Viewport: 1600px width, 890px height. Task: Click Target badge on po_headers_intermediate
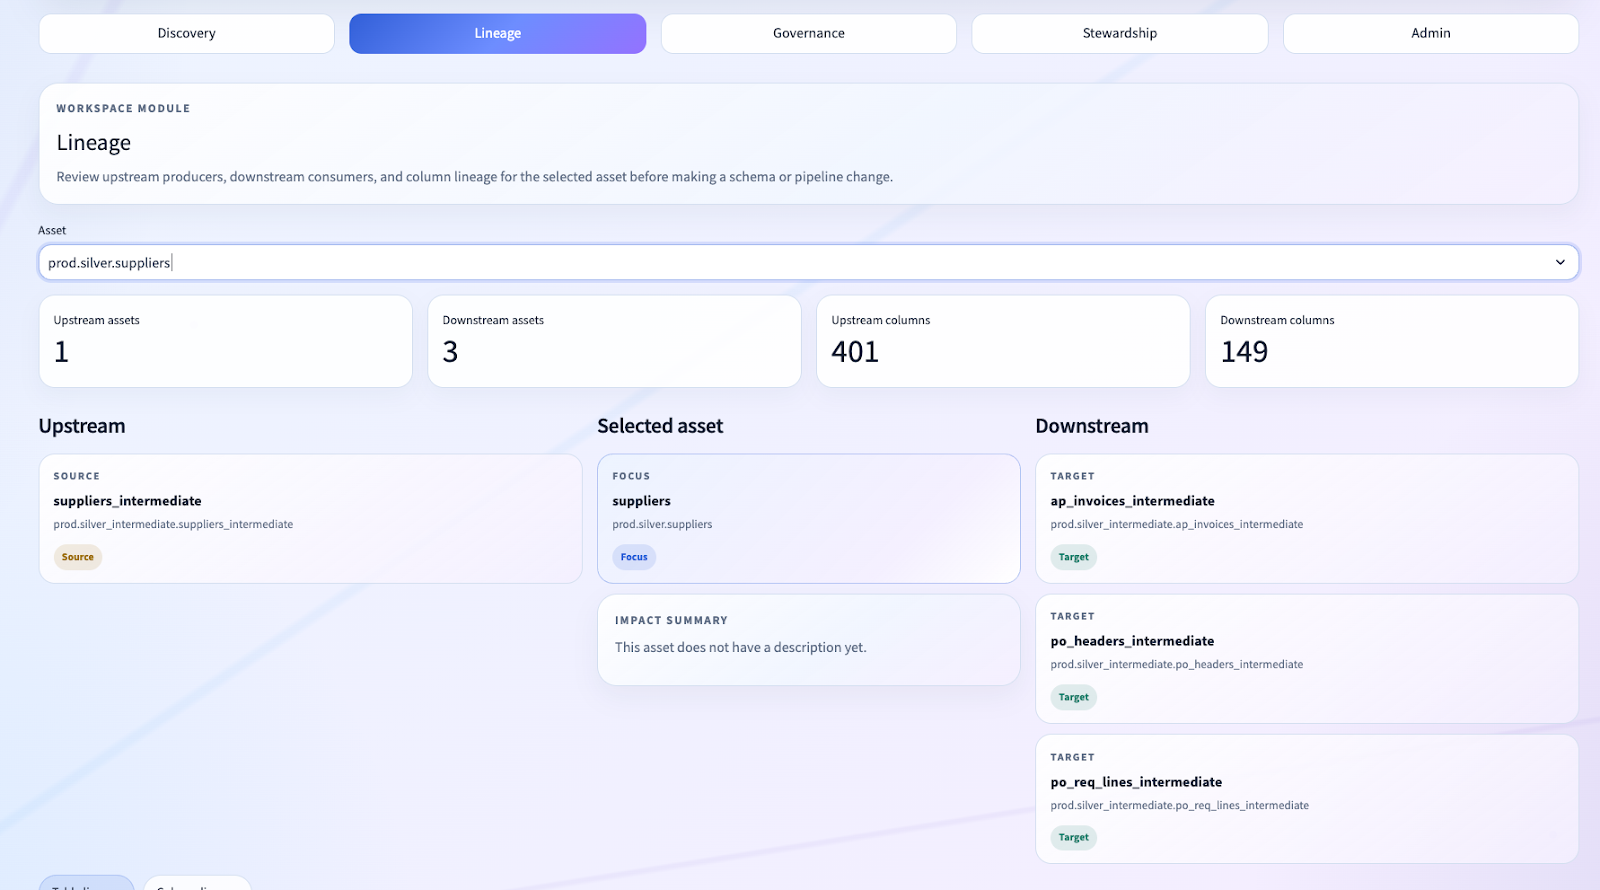click(x=1073, y=697)
